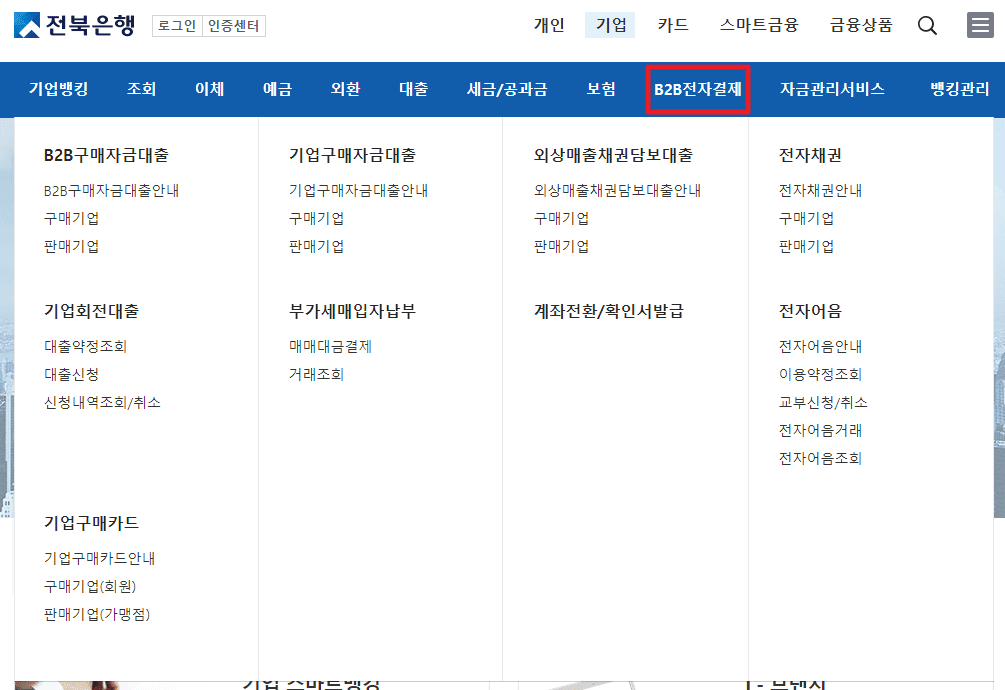
Task: Open the 인증센터 page
Action: click(234, 25)
